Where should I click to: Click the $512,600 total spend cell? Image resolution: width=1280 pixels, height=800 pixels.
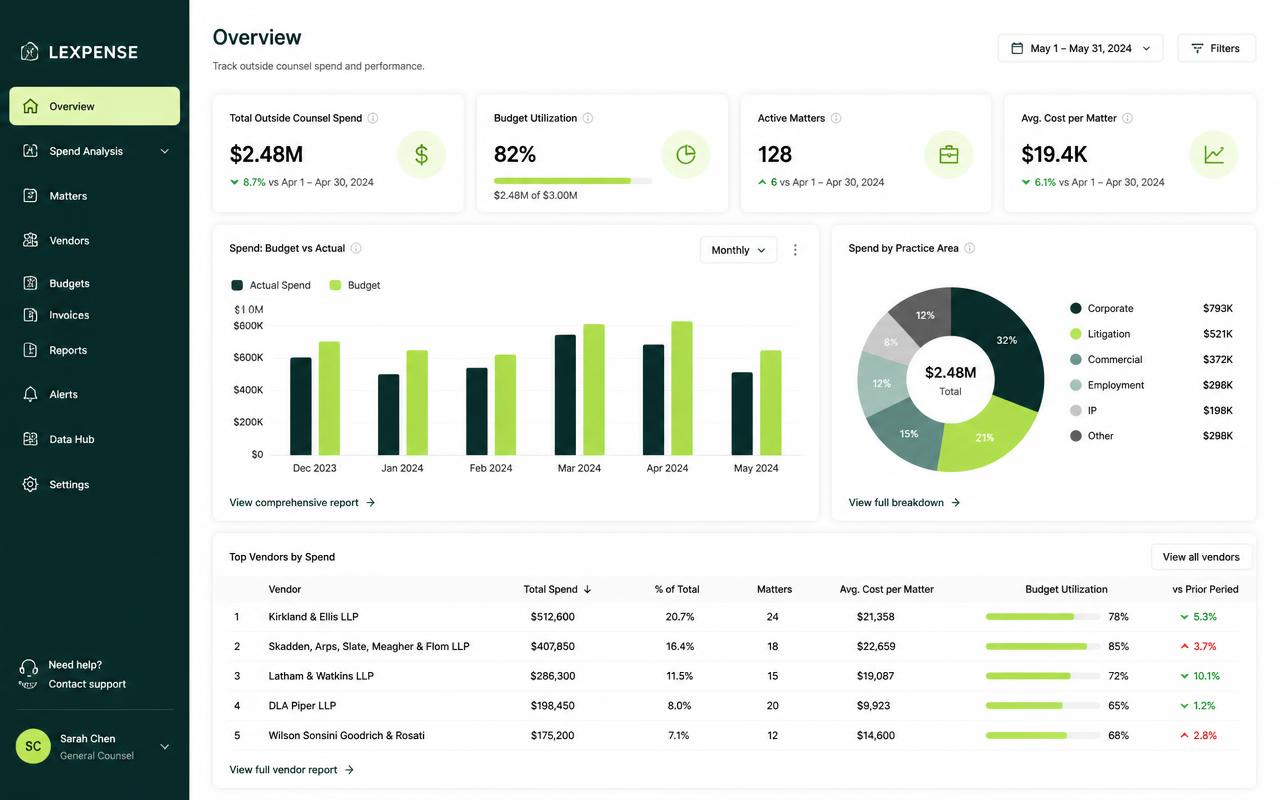[x=553, y=617]
